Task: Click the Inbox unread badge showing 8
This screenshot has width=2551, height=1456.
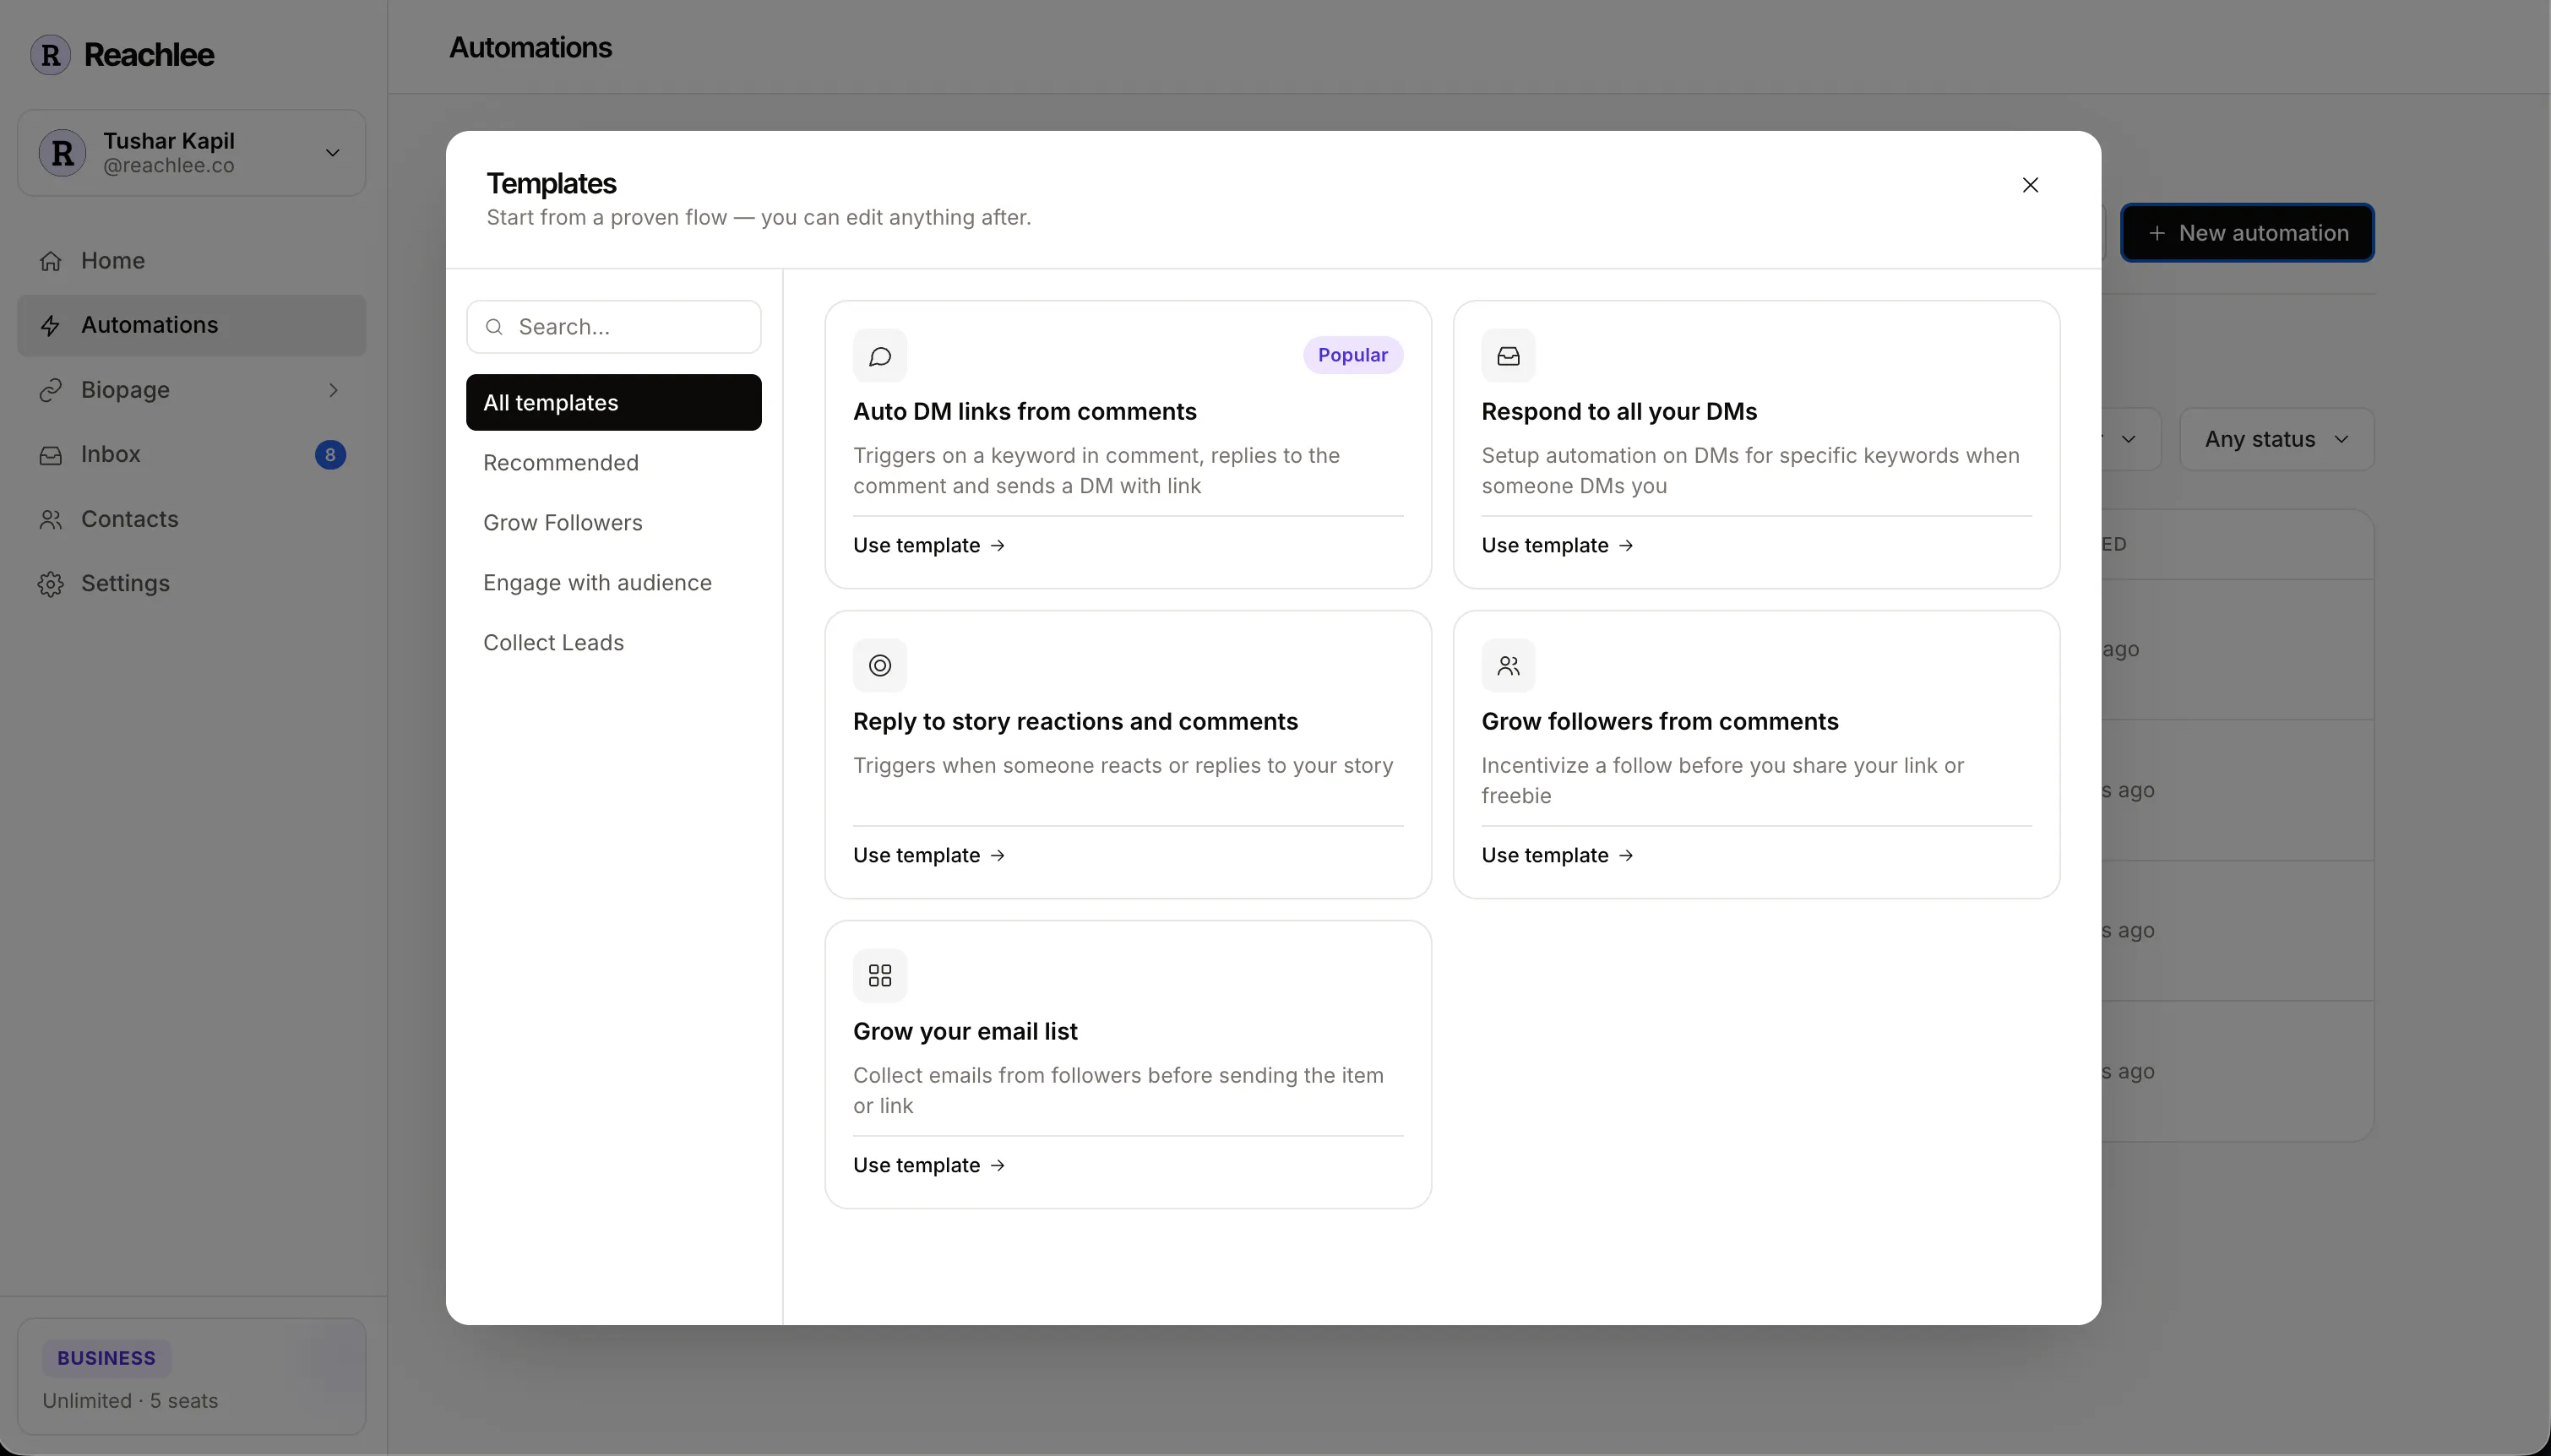Action: [330, 455]
